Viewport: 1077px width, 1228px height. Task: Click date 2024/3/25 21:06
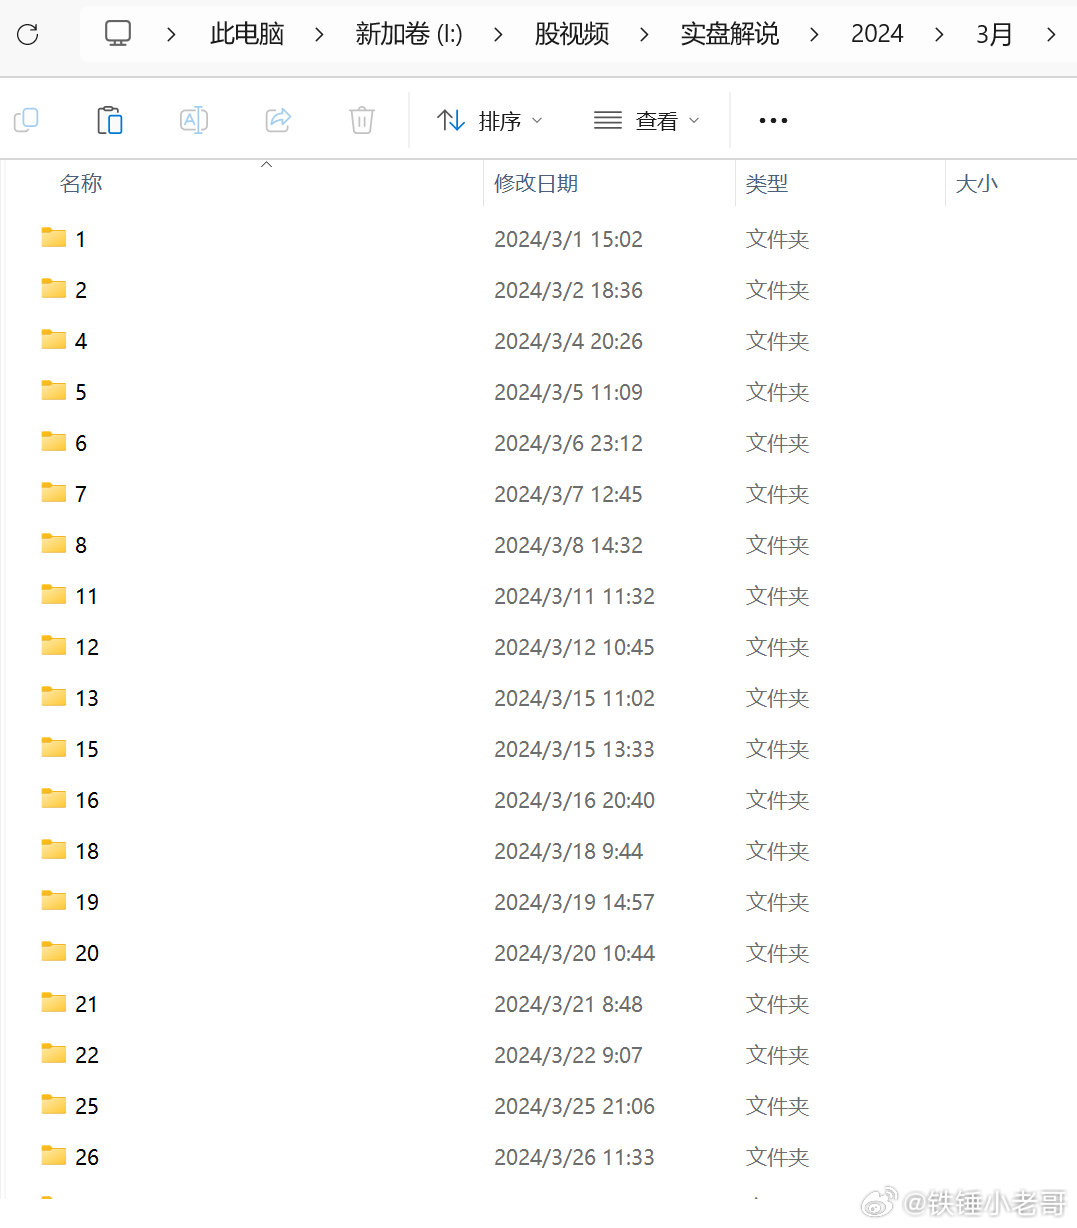(x=574, y=1106)
